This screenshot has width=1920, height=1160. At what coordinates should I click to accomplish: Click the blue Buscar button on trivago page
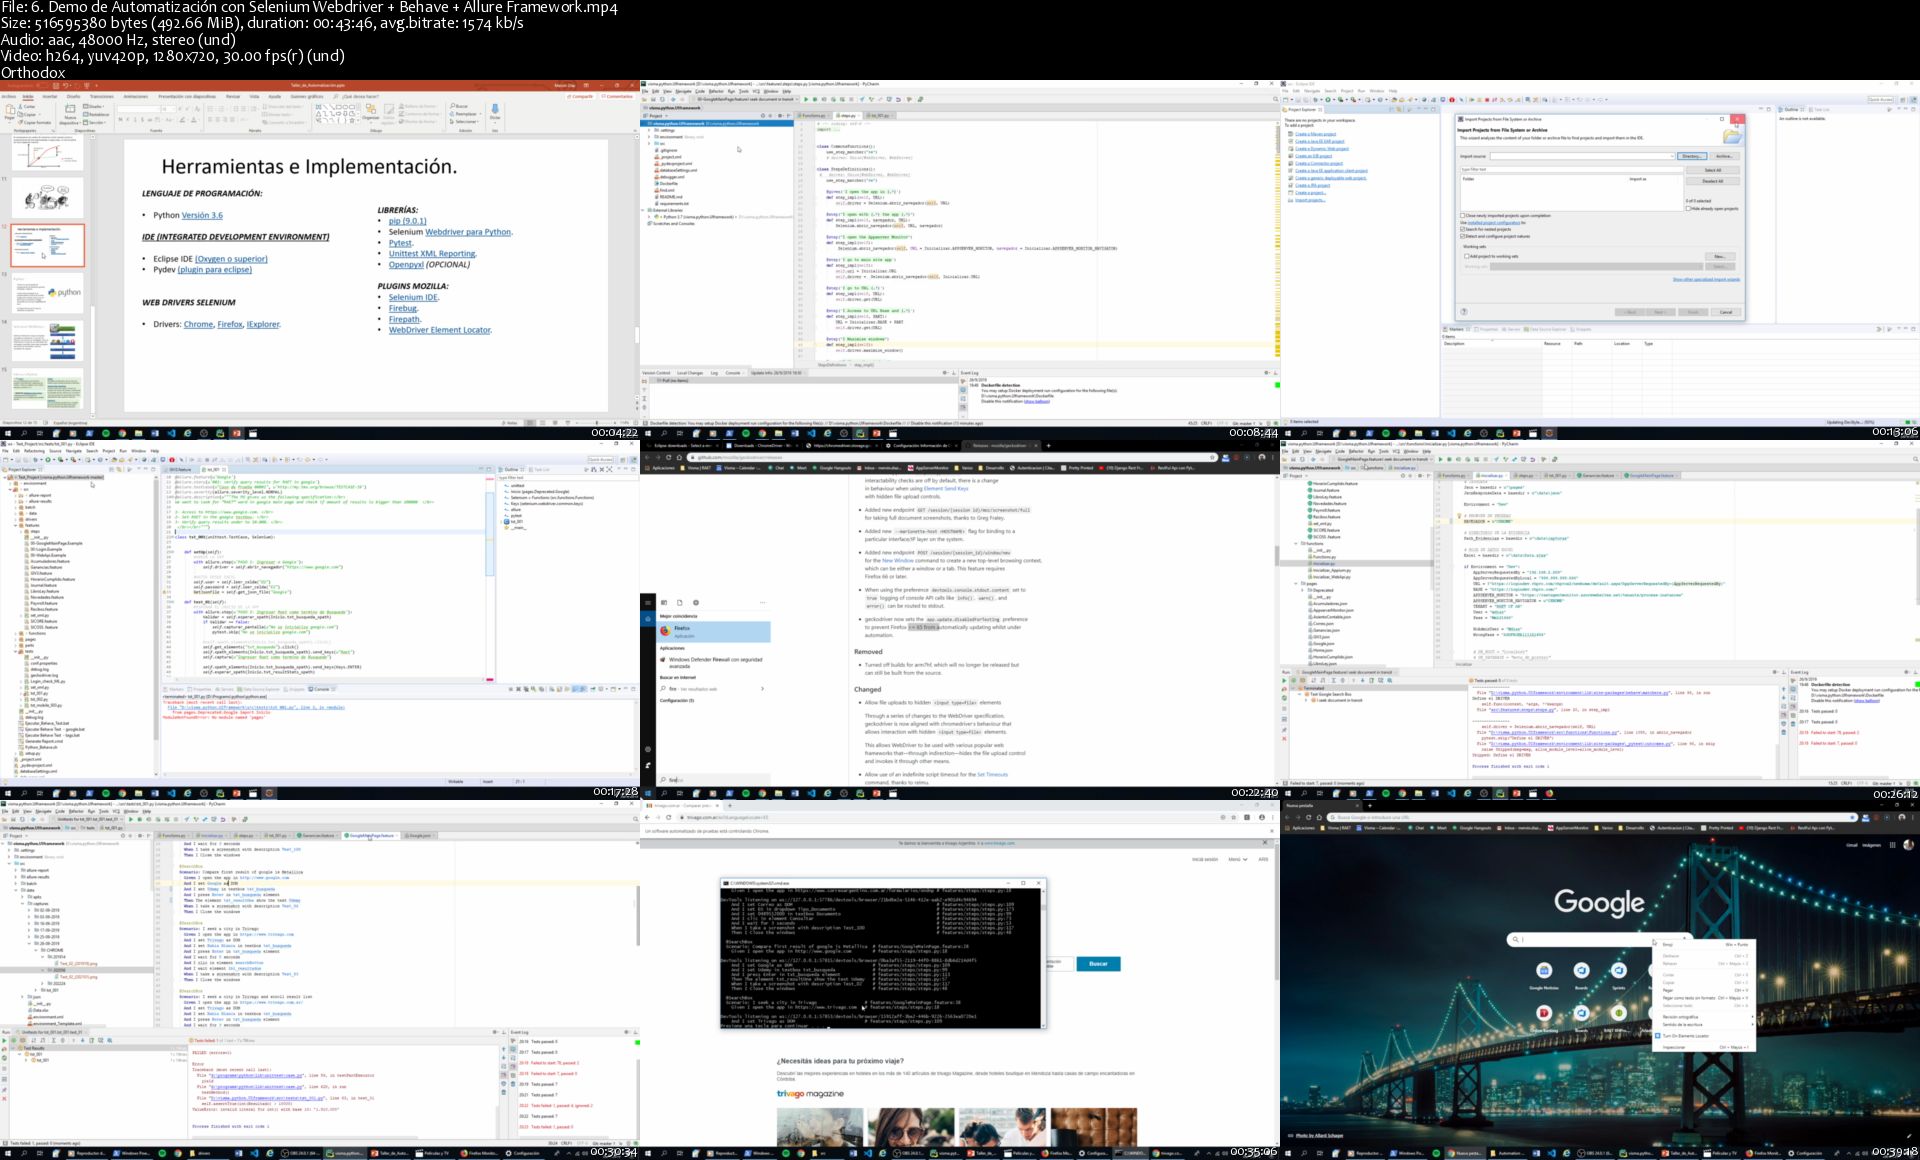tap(1098, 964)
